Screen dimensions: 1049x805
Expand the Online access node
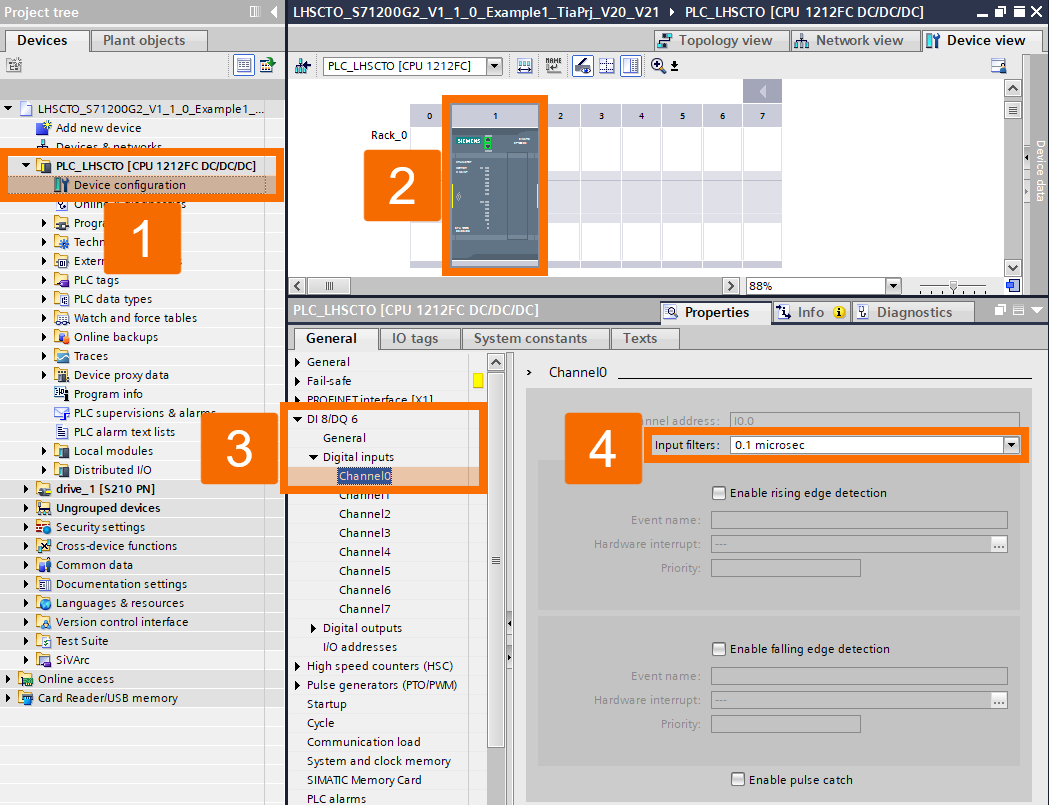pyautogui.click(x=8, y=679)
